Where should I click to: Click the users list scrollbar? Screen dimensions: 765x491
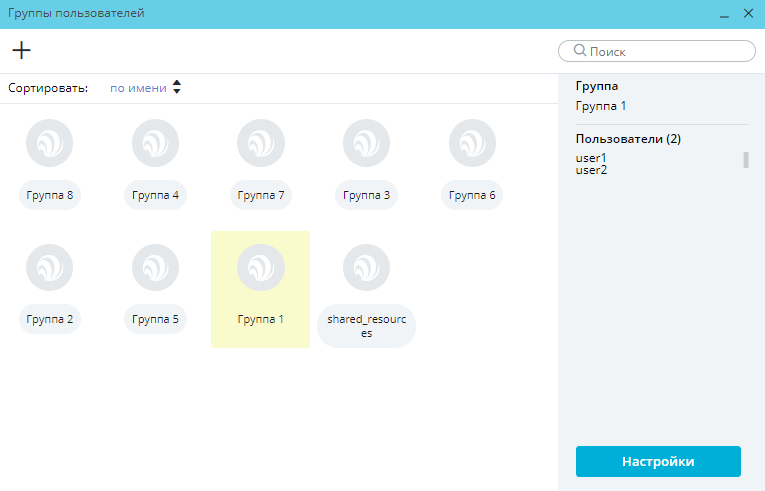(x=745, y=160)
